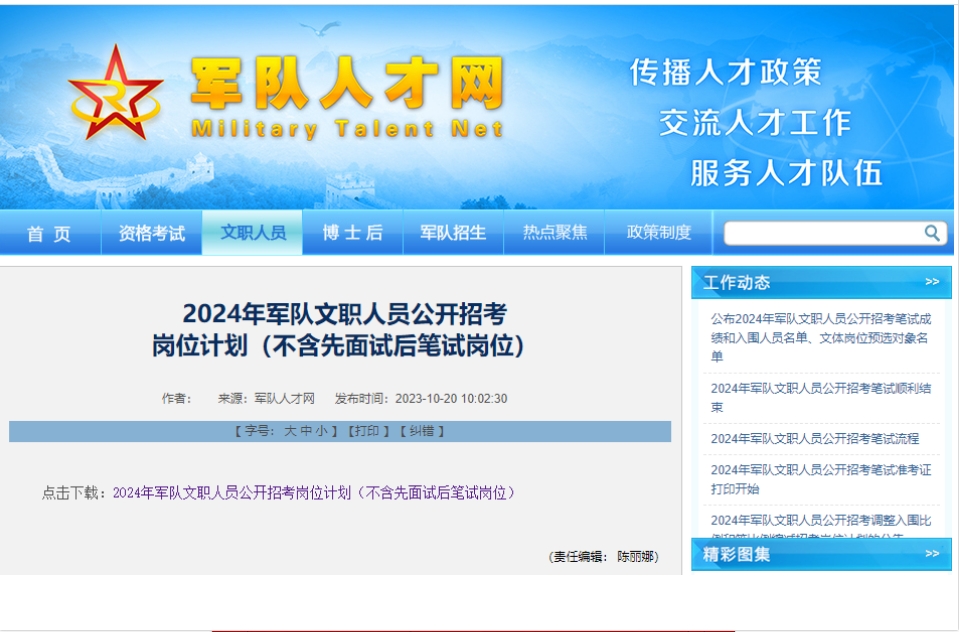Set font size to 小
The height and width of the screenshot is (632, 959).
(321, 431)
